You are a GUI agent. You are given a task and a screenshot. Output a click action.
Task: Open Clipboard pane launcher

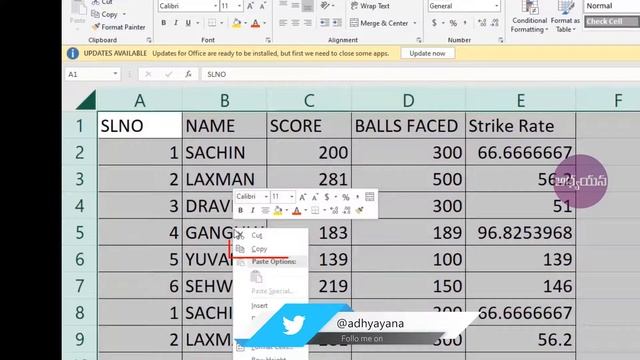coord(149,40)
